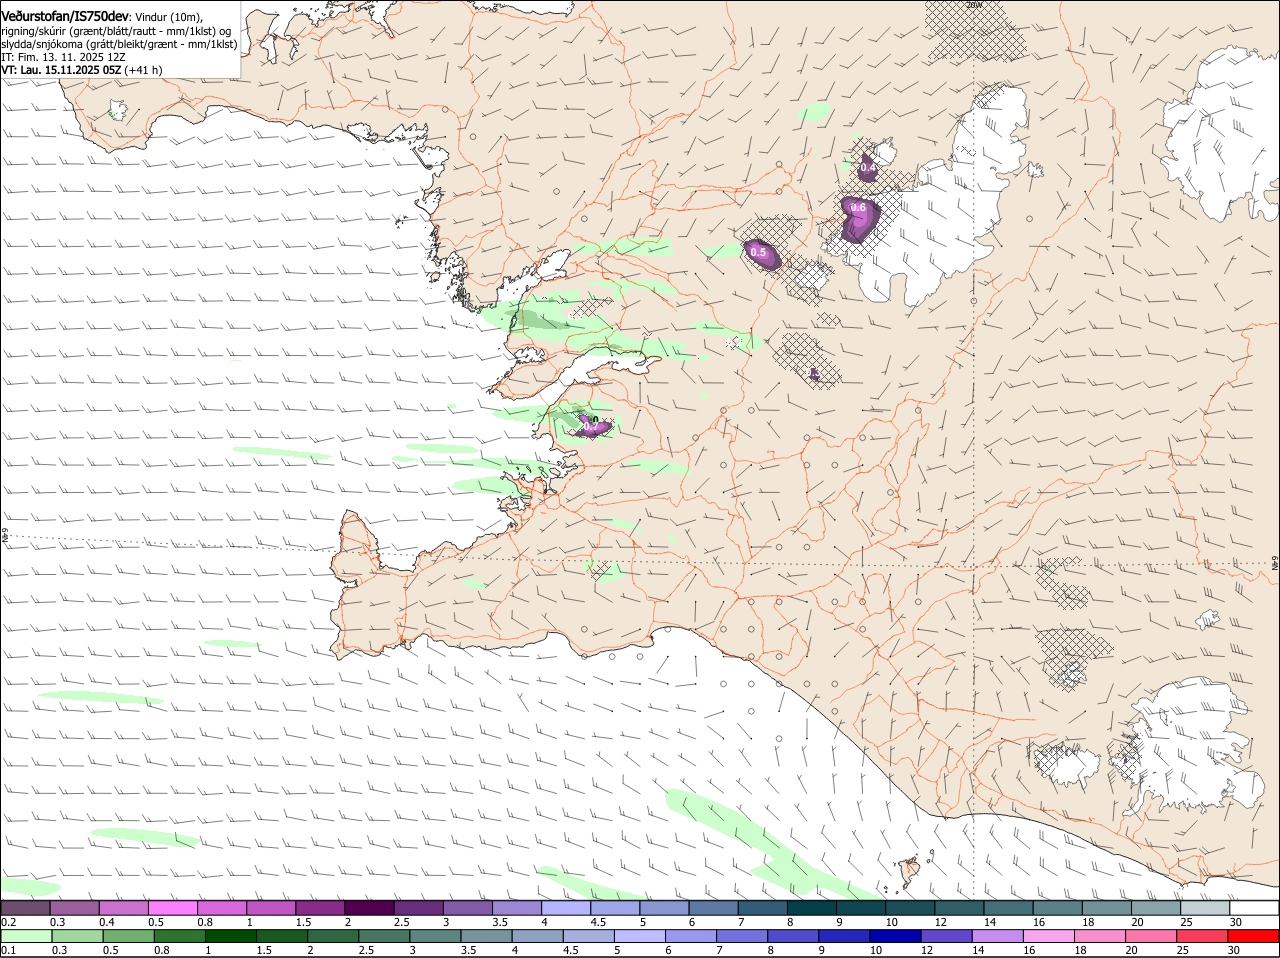
Task: Click the '0.1' label under the green scale
Action: click(8, 950)
